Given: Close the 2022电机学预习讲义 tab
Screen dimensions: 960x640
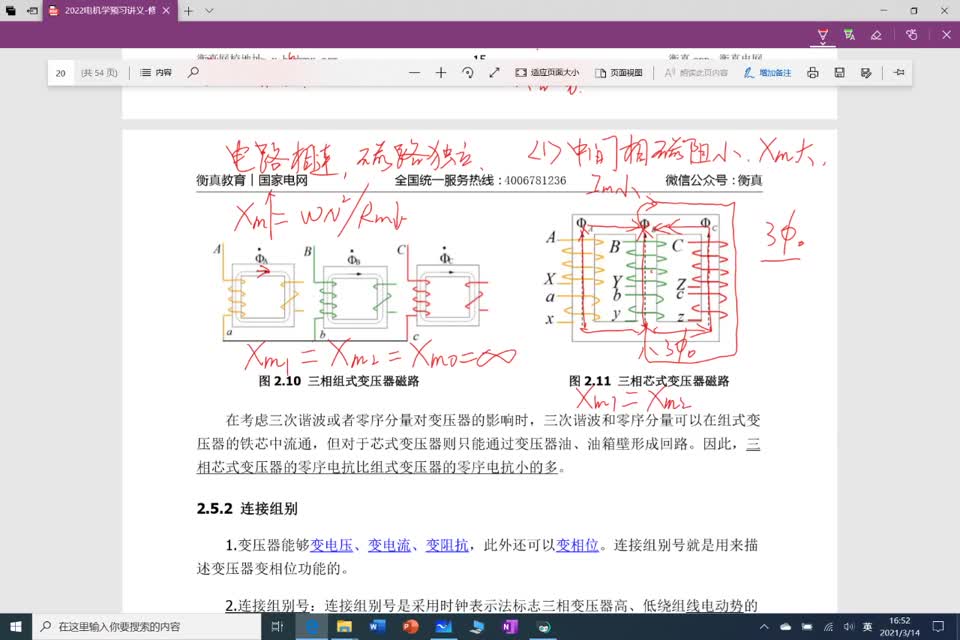Looking at the screenshot, I should 166,10.
